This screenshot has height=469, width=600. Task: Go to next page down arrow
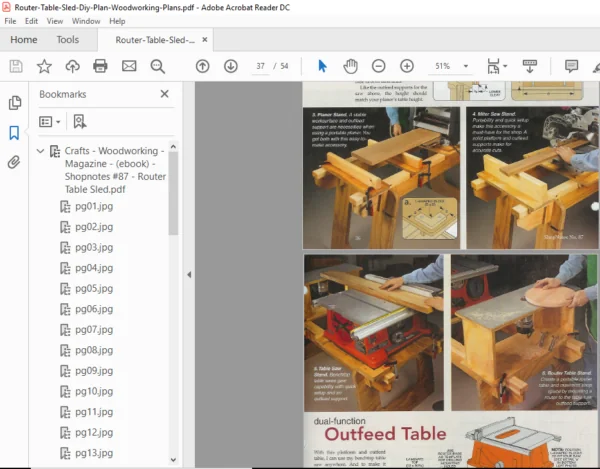[x=231, y=66]
